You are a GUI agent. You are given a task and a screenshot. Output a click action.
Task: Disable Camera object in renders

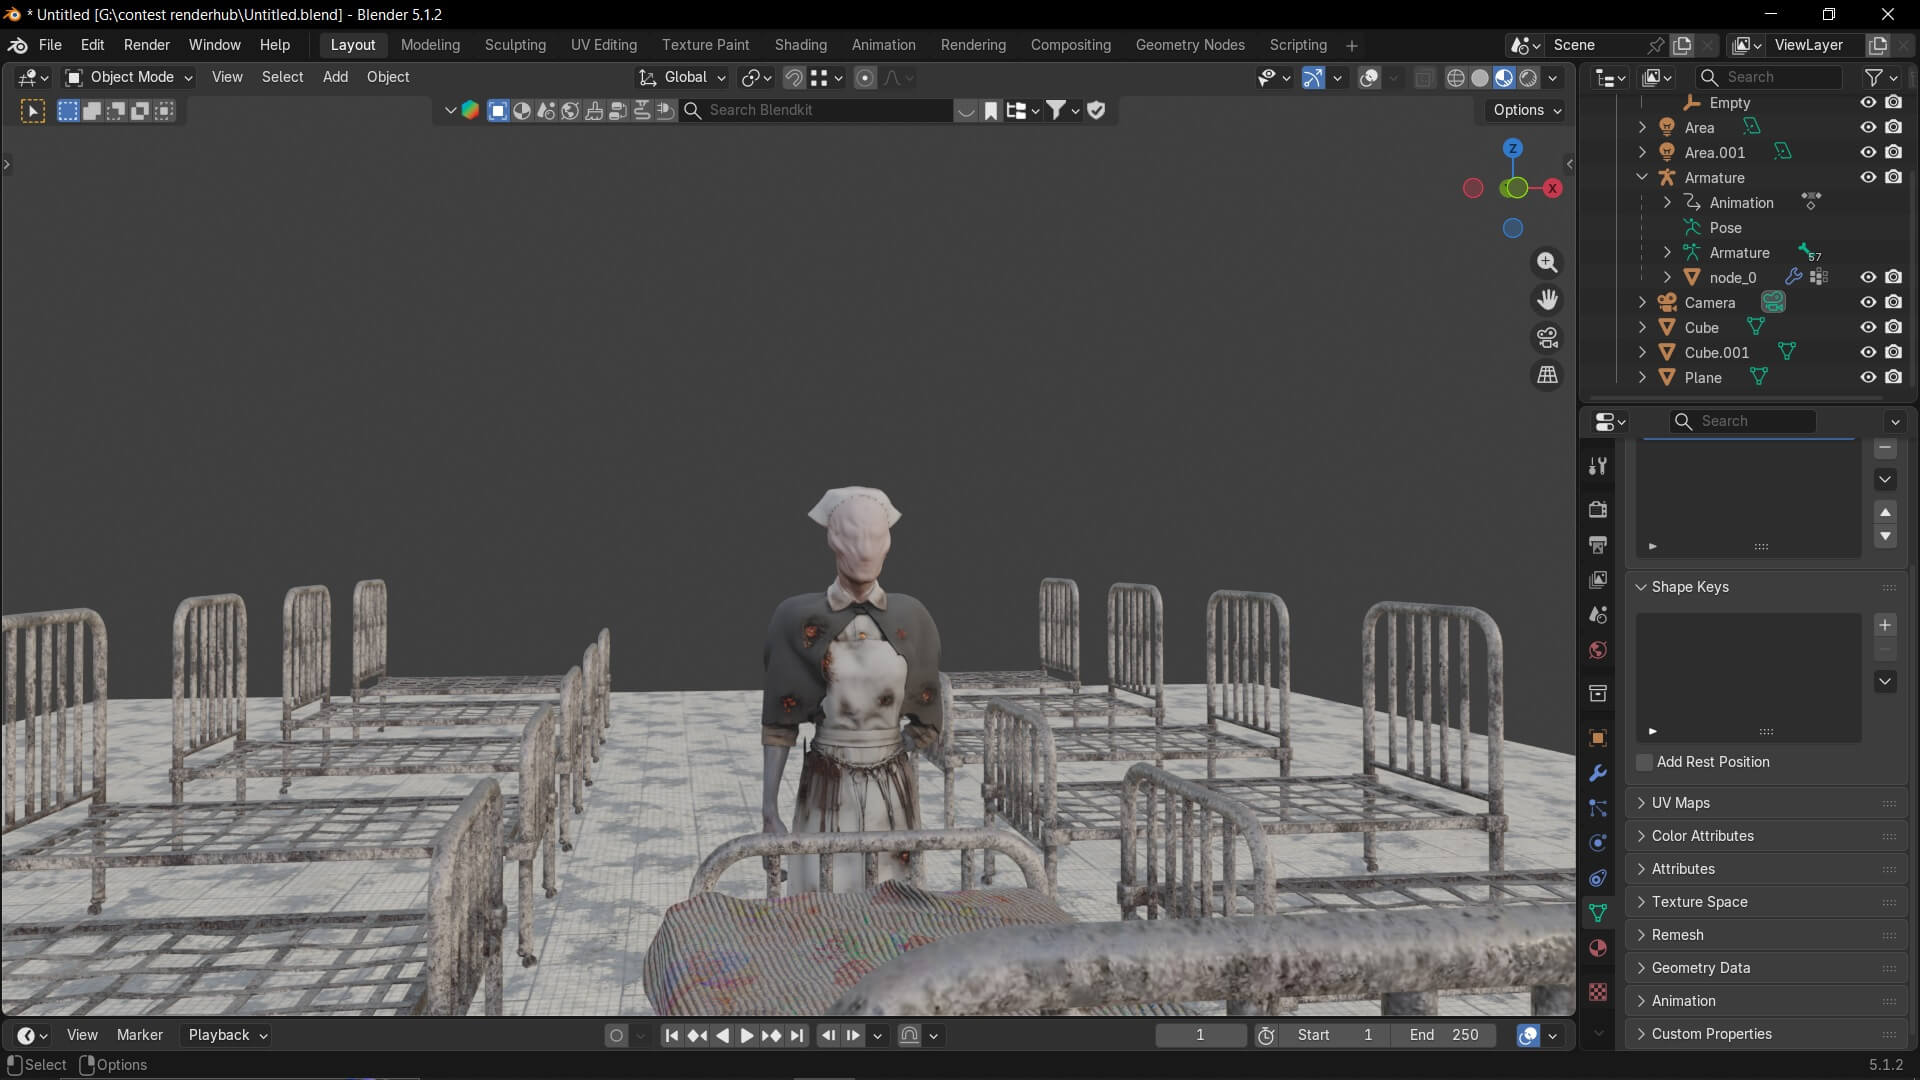pyautogui.click(x=1893, y=302)
